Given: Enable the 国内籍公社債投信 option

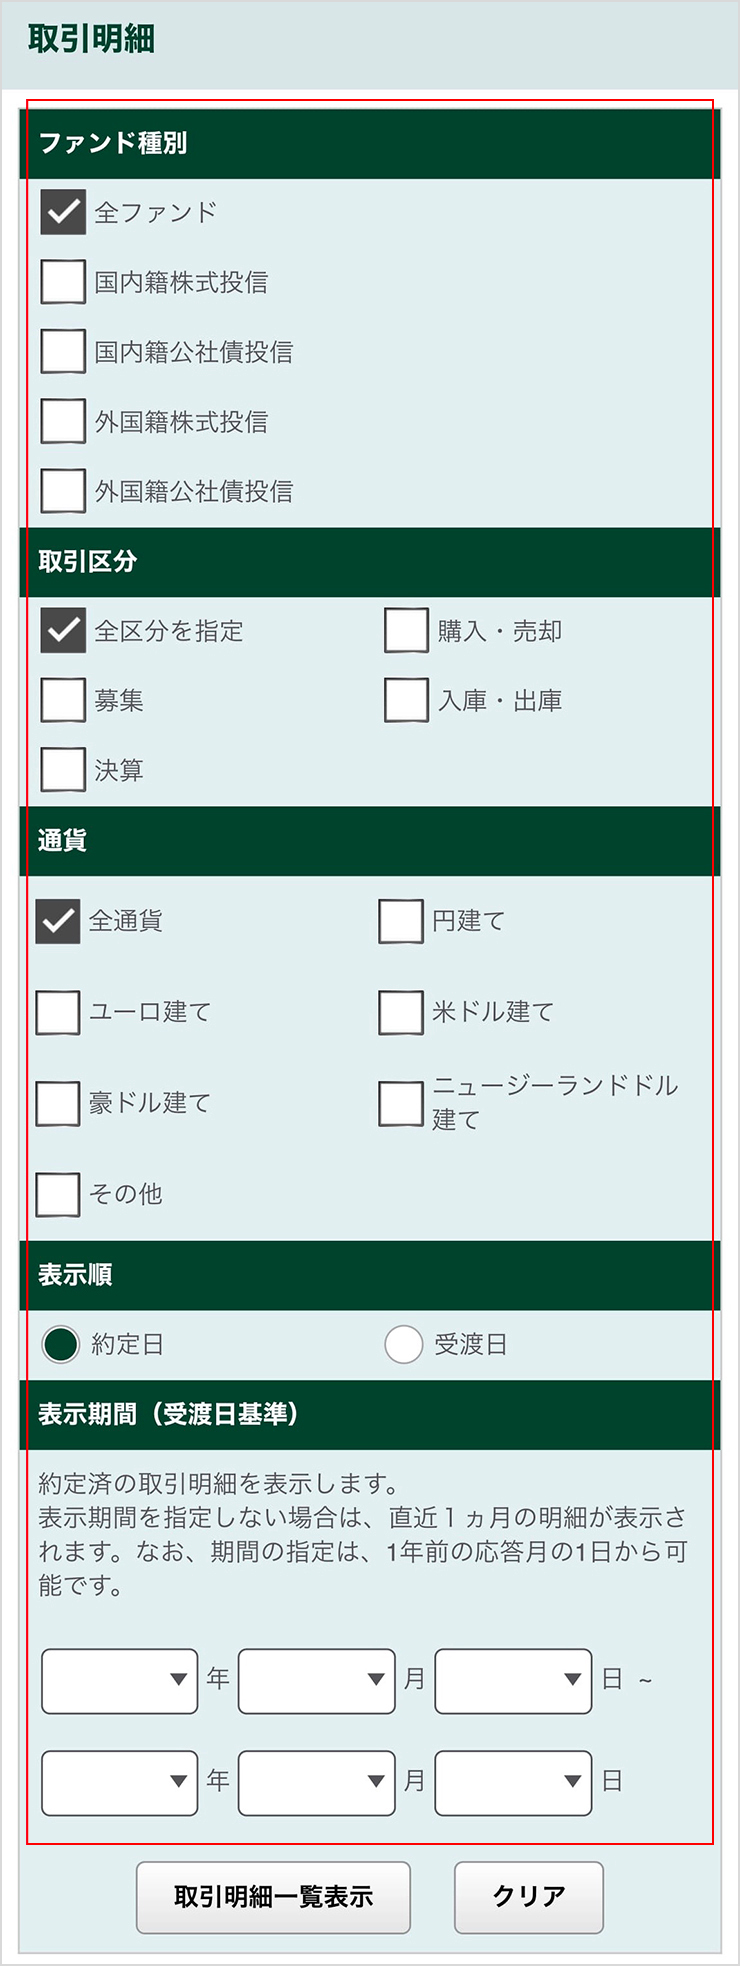Looking at the screenshot, I should (62, 352).
